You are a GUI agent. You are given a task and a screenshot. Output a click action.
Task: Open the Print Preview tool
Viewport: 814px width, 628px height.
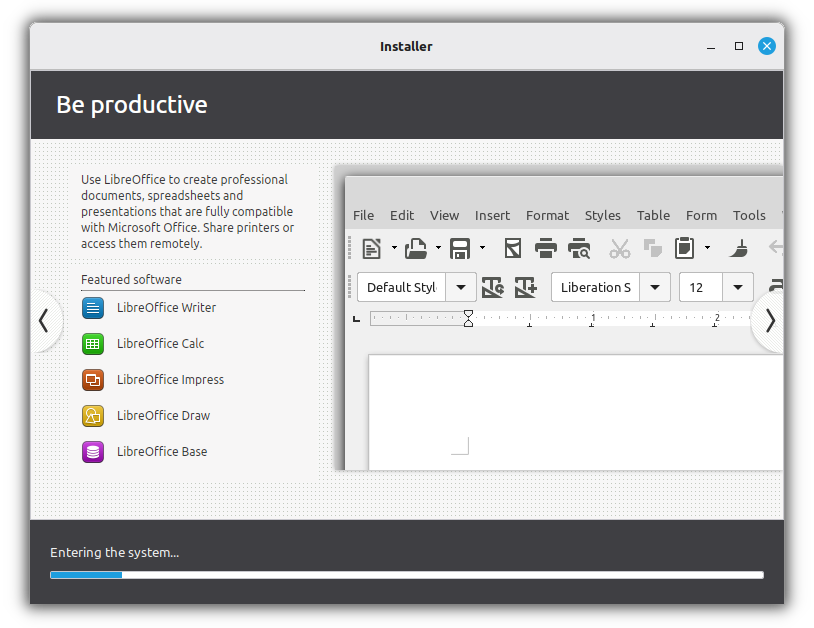(x=579, y=248)
